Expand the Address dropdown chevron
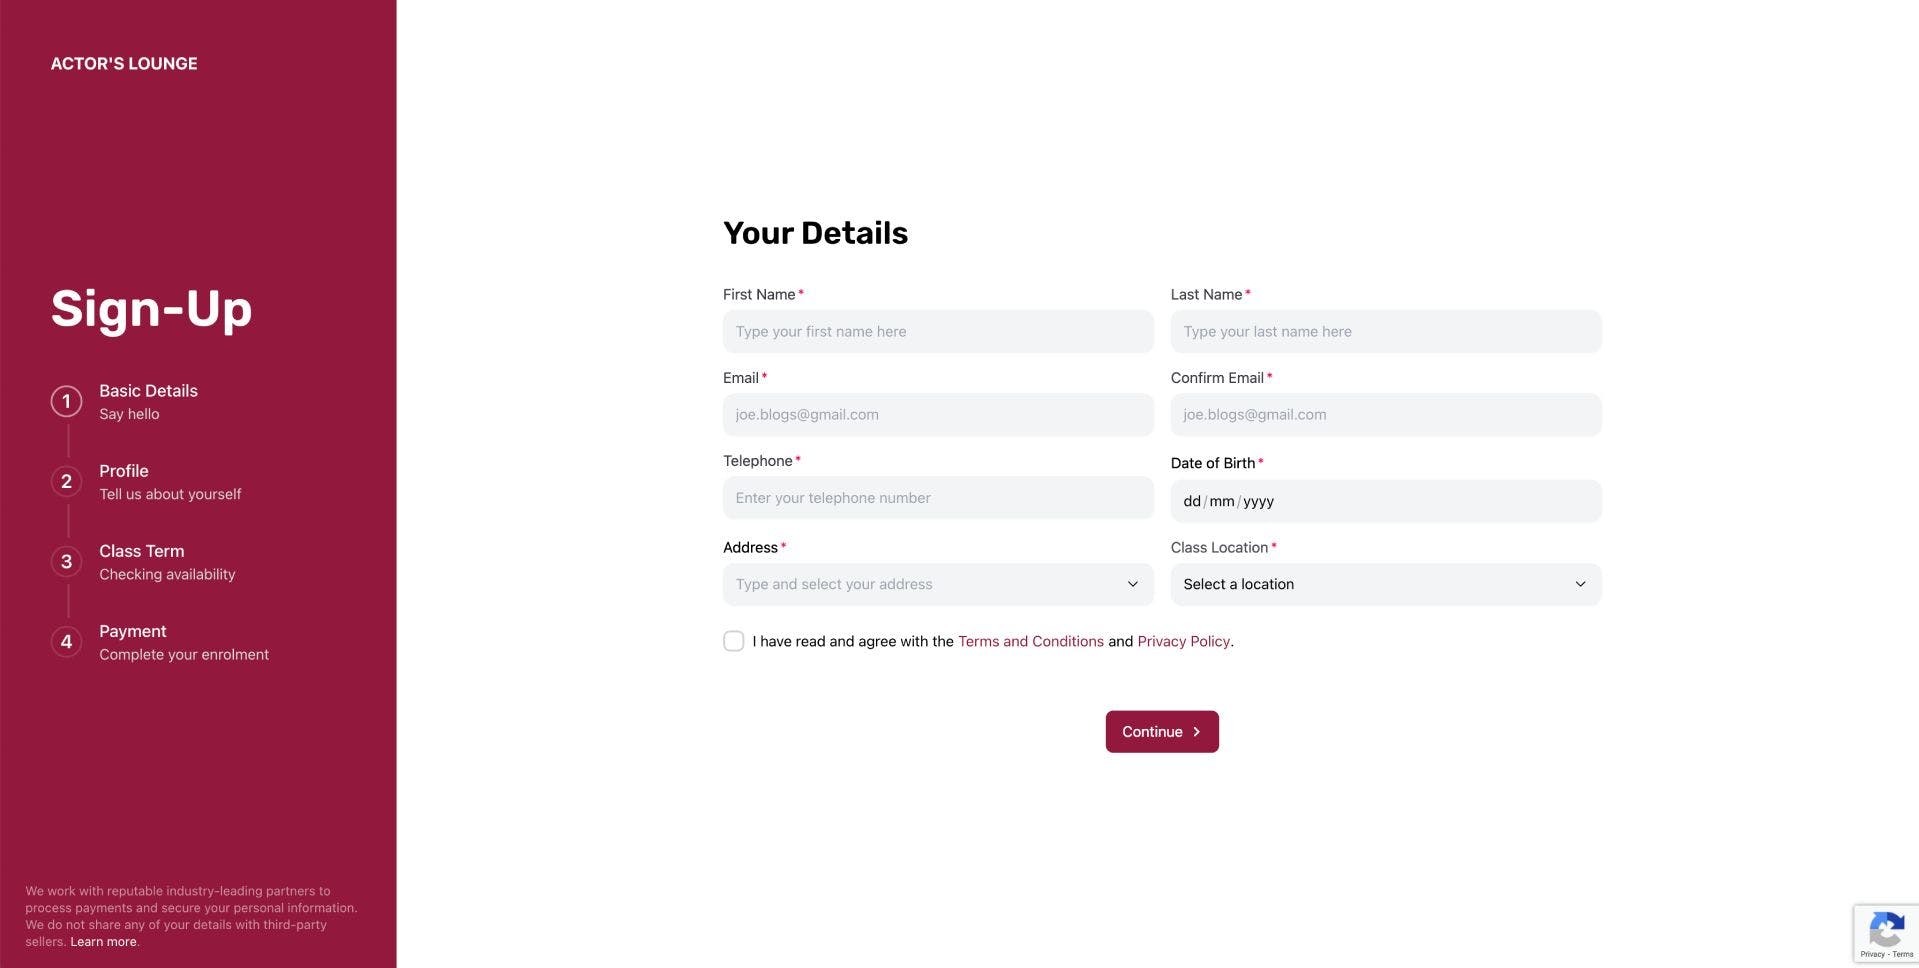Image resolution: width=1919 pixels, height=968 pixels. point(1132,584)
